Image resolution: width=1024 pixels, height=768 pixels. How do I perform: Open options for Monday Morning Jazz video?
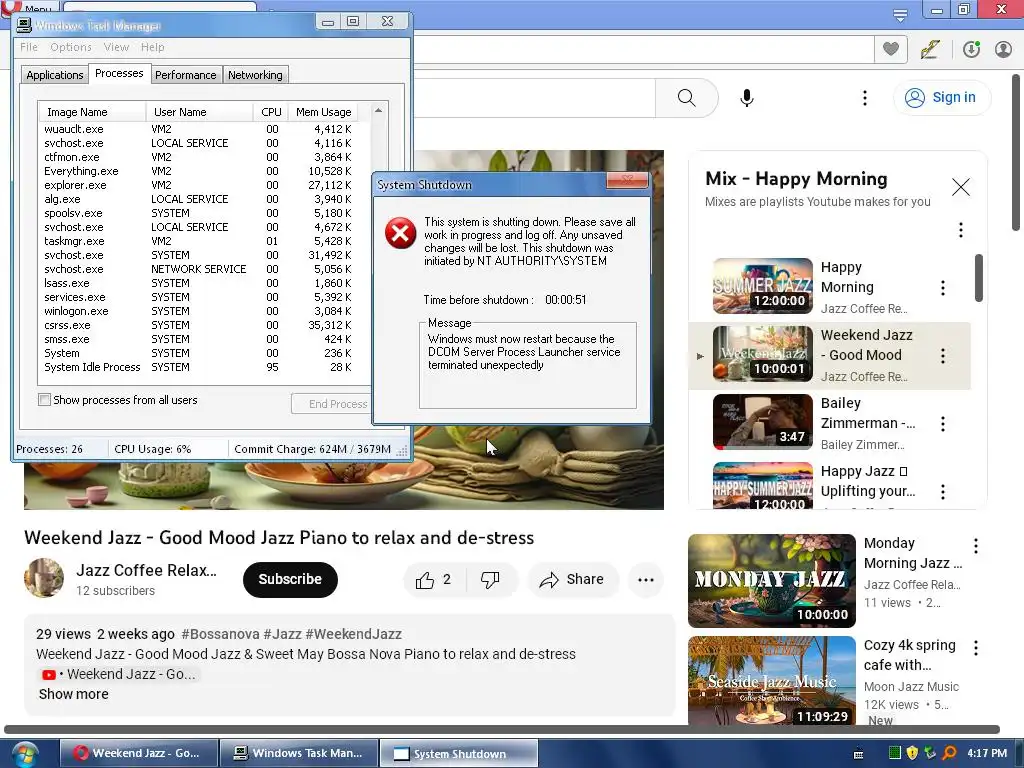click(976, 546)
